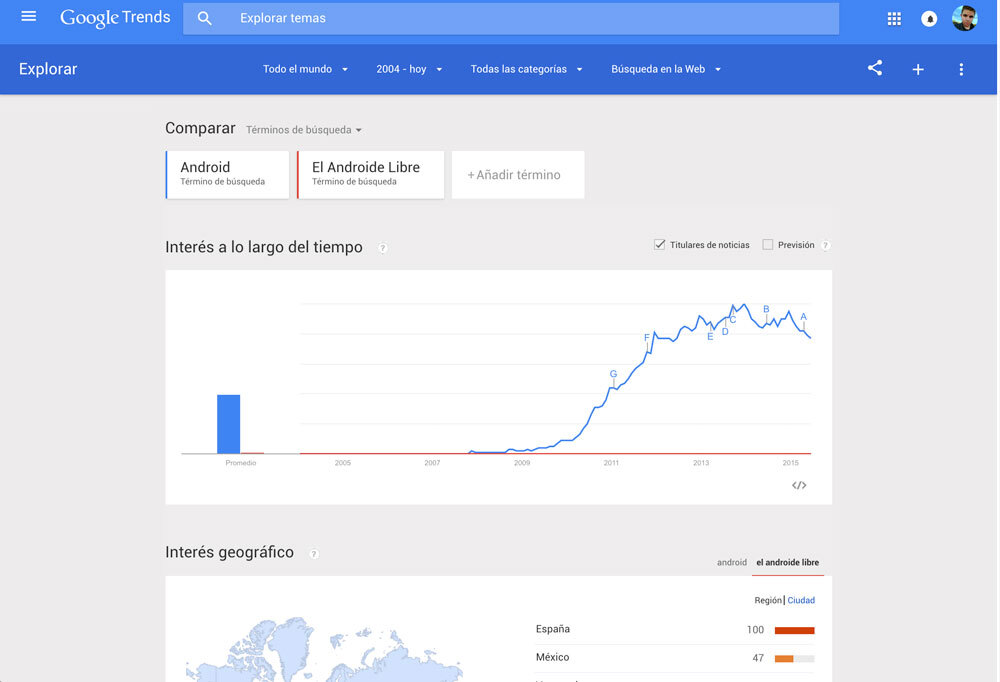Open the 2004 - hoy date range dropdown
Image resolution: width=1000 pixels, height=682 pixels.
[409, 69]
